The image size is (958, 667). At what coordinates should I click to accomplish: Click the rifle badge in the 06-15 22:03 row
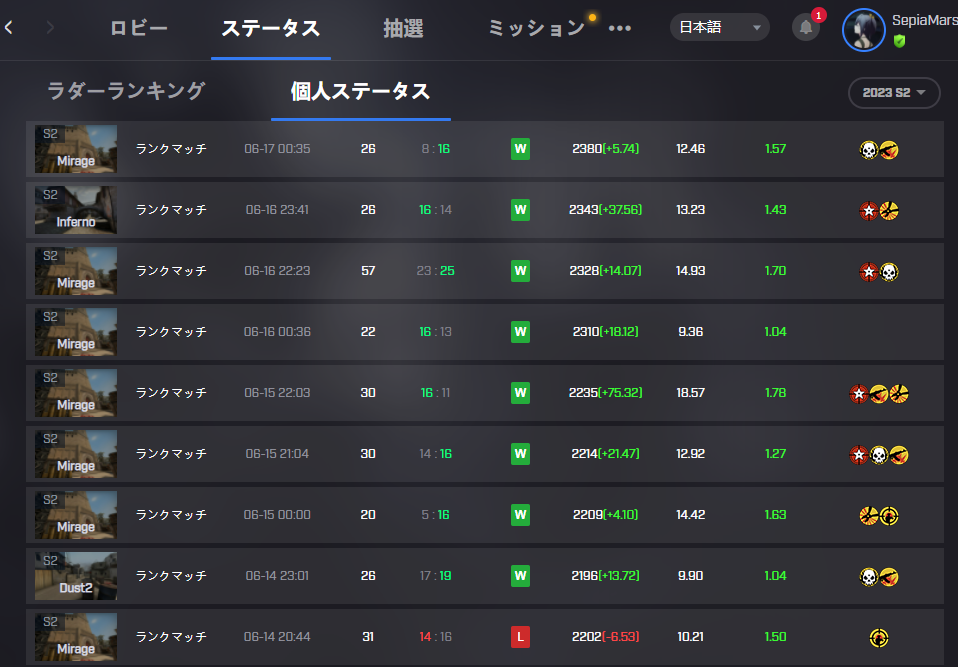[879, 394]
